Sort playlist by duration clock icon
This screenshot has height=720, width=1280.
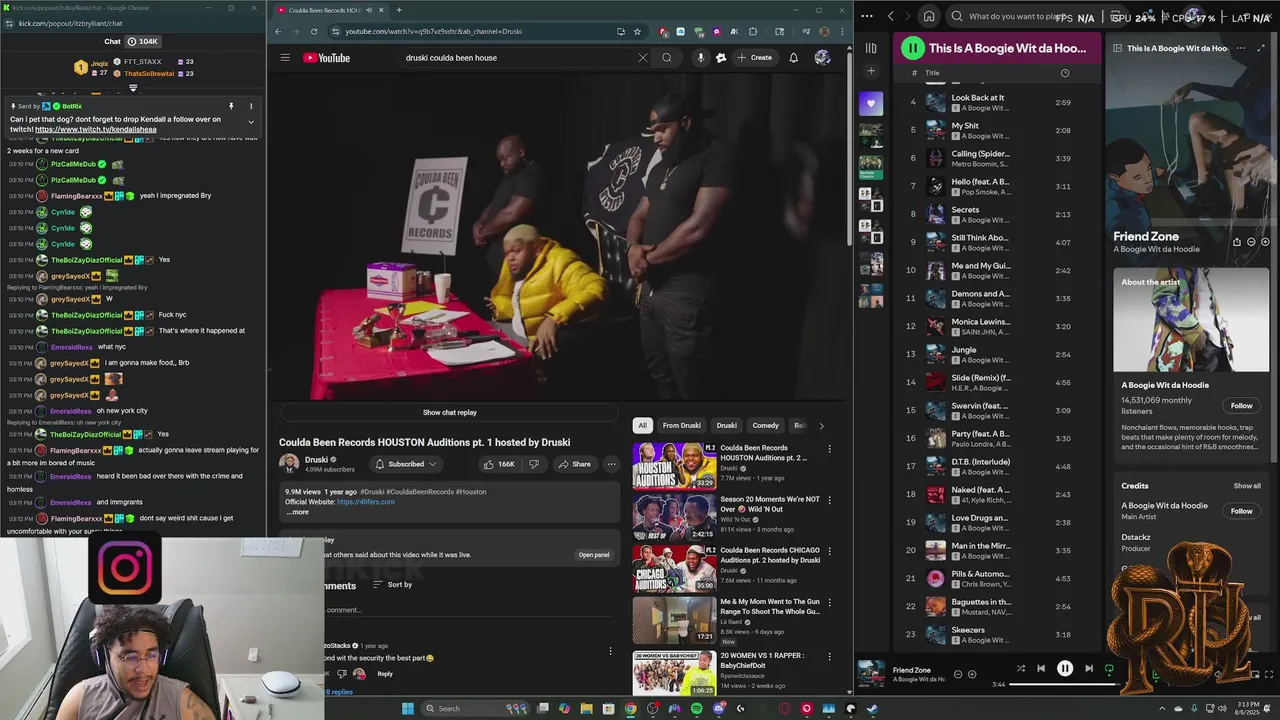pyautogui.click(x=1065, y=73)
